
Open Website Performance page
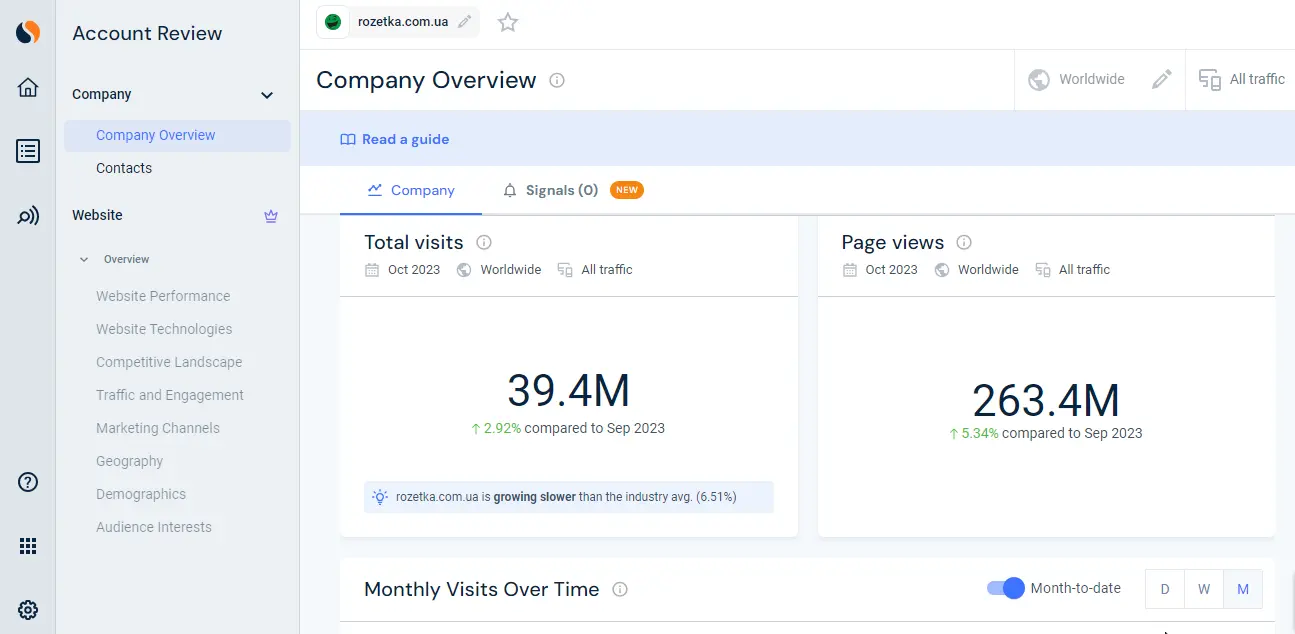click(x=163, y=296)
